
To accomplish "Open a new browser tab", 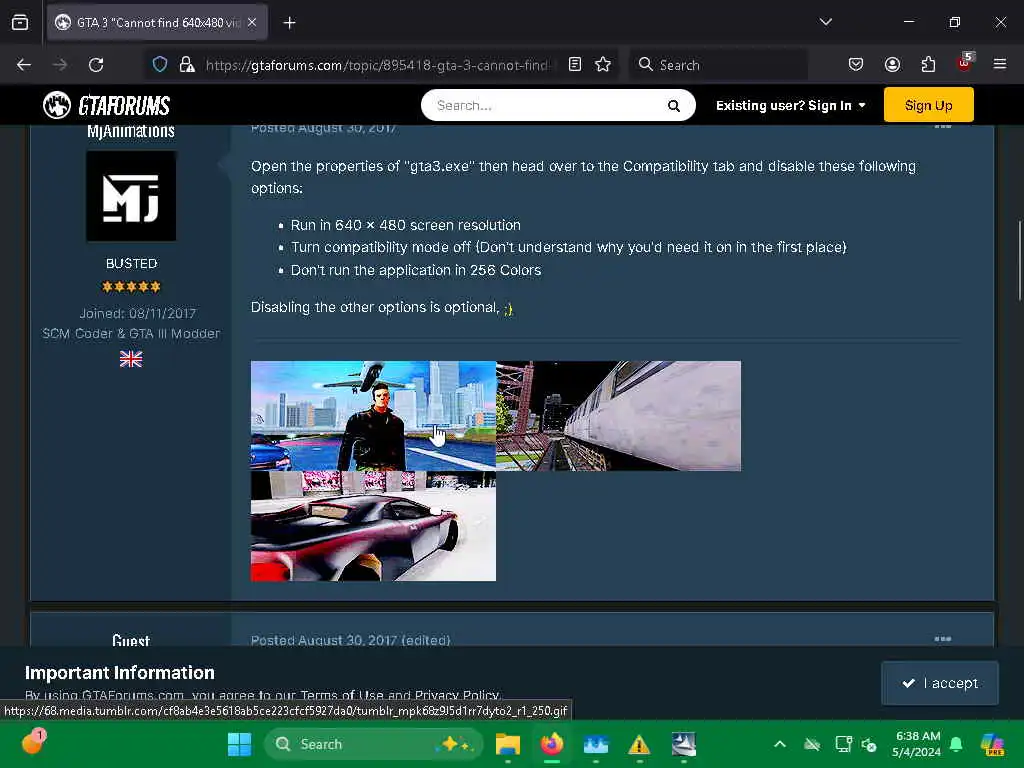I will (x=289, y=23).
